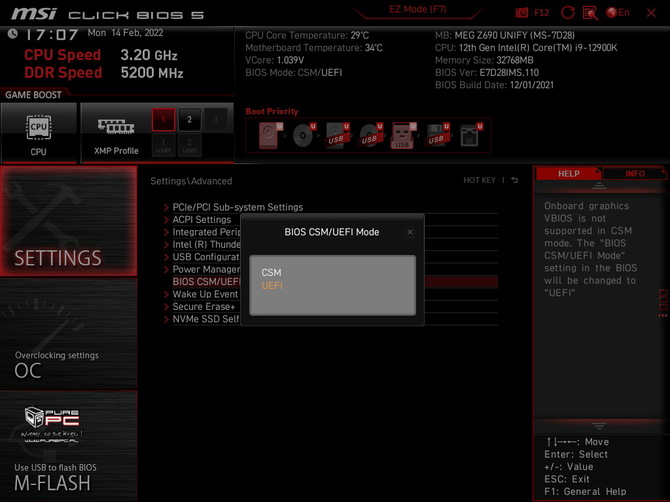Expand the Secure Erase+ entry
The width and height of the screenshot is (670, 502).
coord(204,307)
